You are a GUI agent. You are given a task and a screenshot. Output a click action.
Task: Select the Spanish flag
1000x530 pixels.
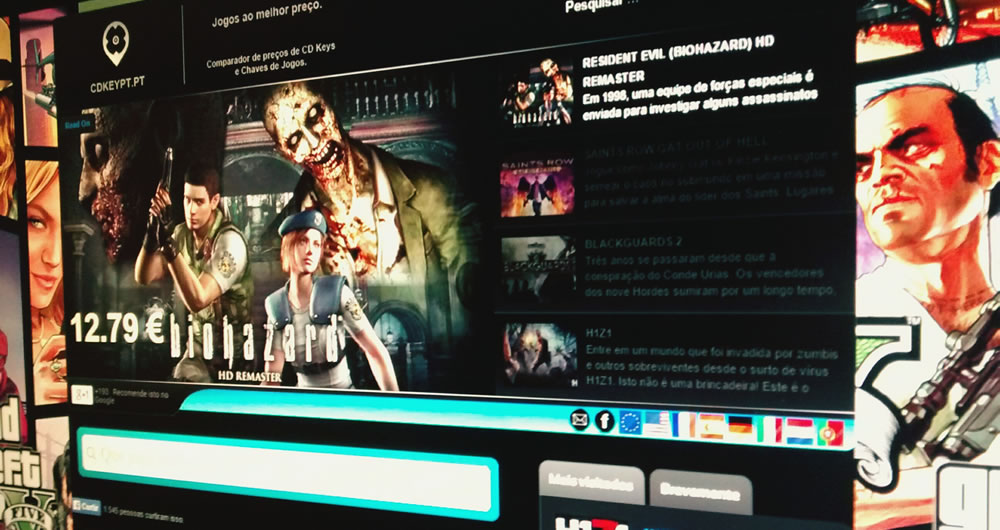point(712,427)
